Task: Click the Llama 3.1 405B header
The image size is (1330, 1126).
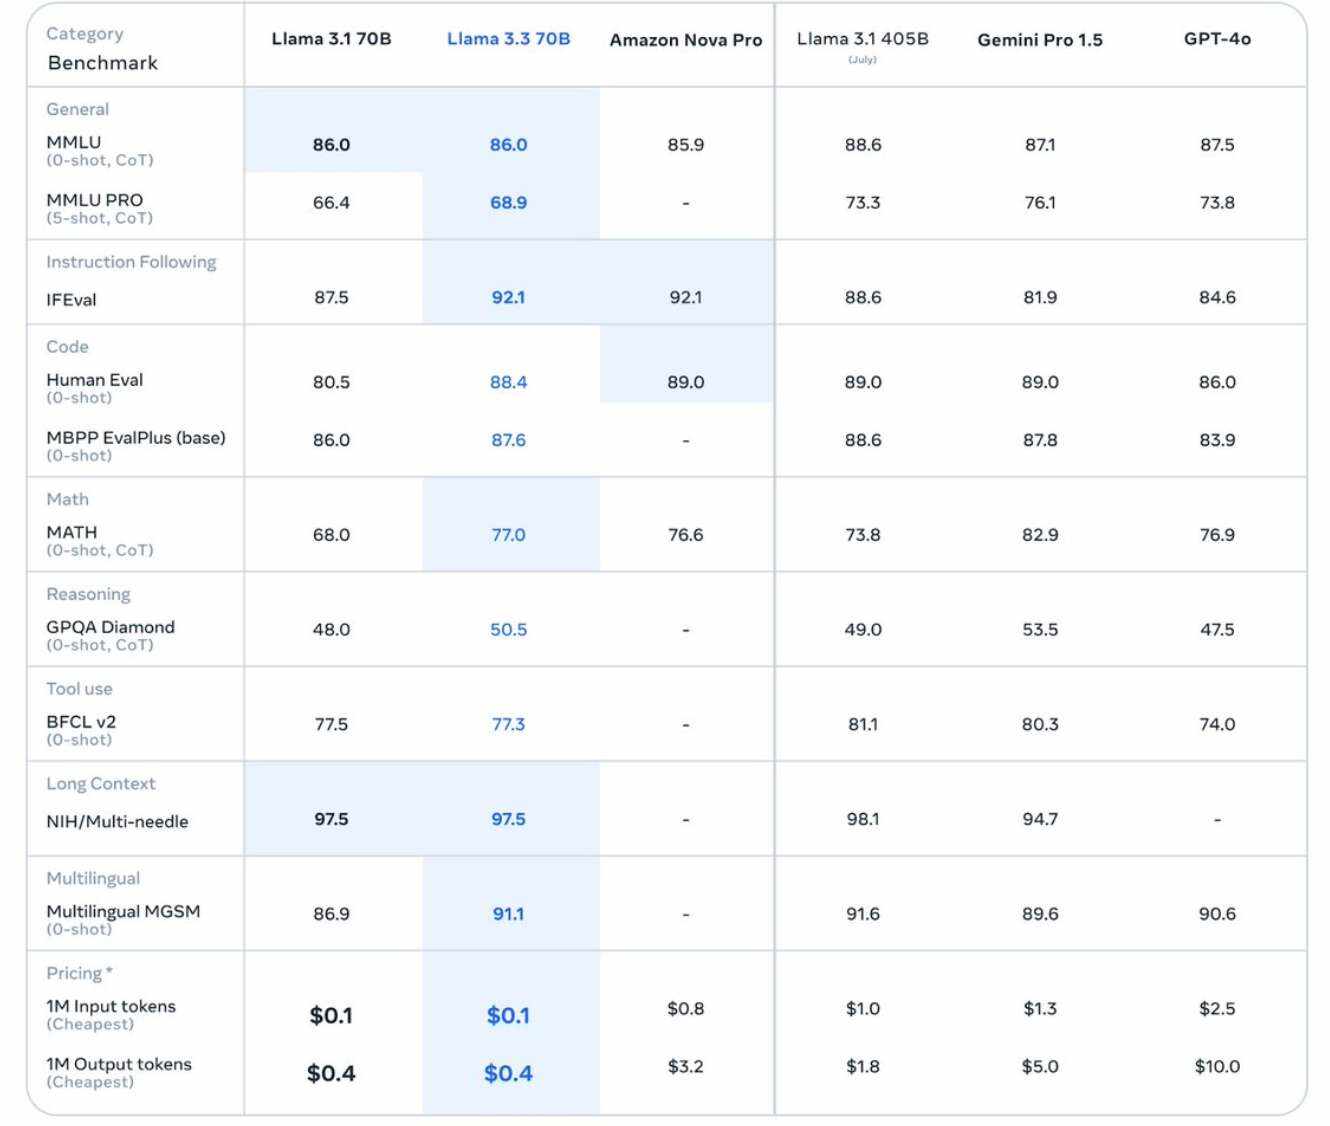Action: [x=862, y=39]
